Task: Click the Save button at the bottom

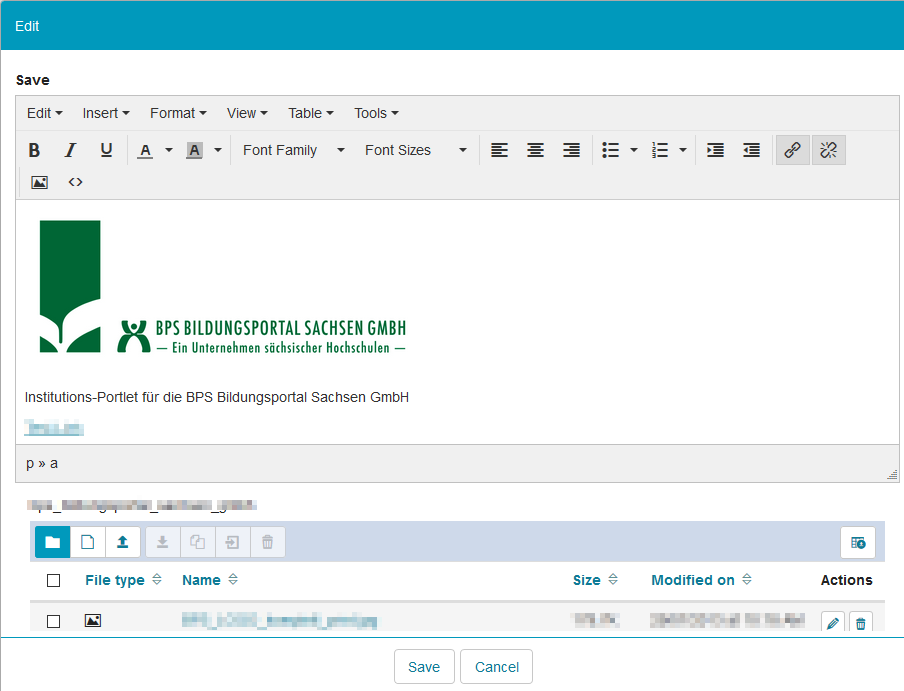Action: point(424,666)
